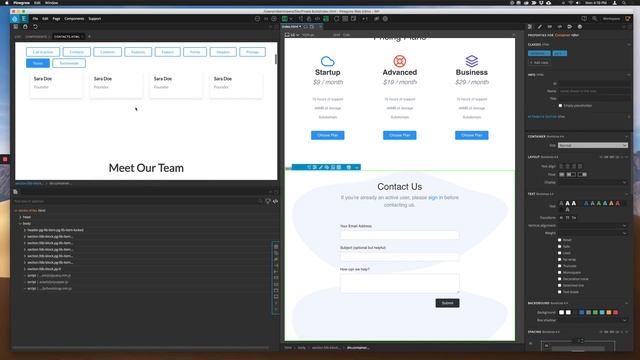Click the book icon left of the search magnifier
Screen dimensions: 640x360
click(x=584, y=18)
